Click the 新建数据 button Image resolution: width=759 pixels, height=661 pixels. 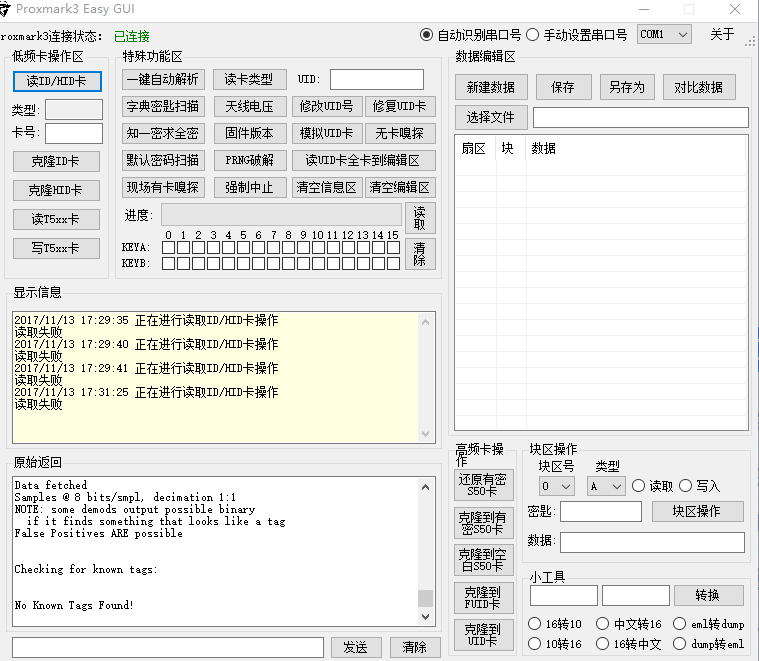(x=491, y=87)
